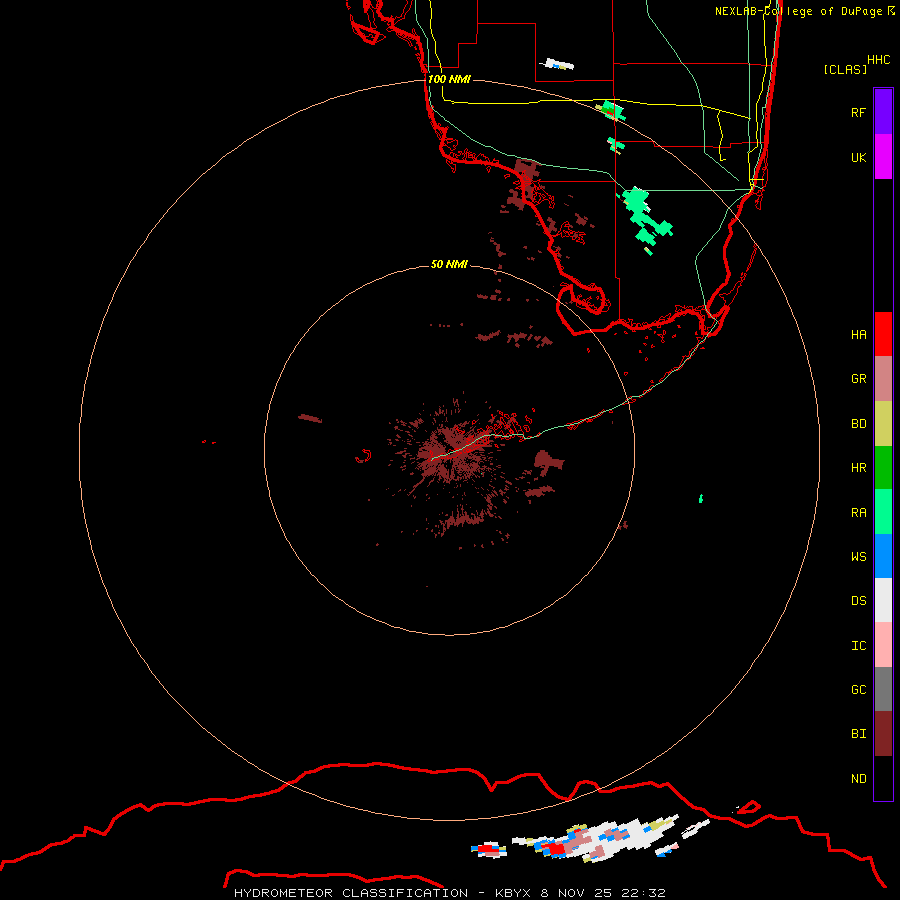The width and height of the screenshot is (900, 900).
Task: Click the IC legend label
Action: pyautogui.click(x=858, y=645)
